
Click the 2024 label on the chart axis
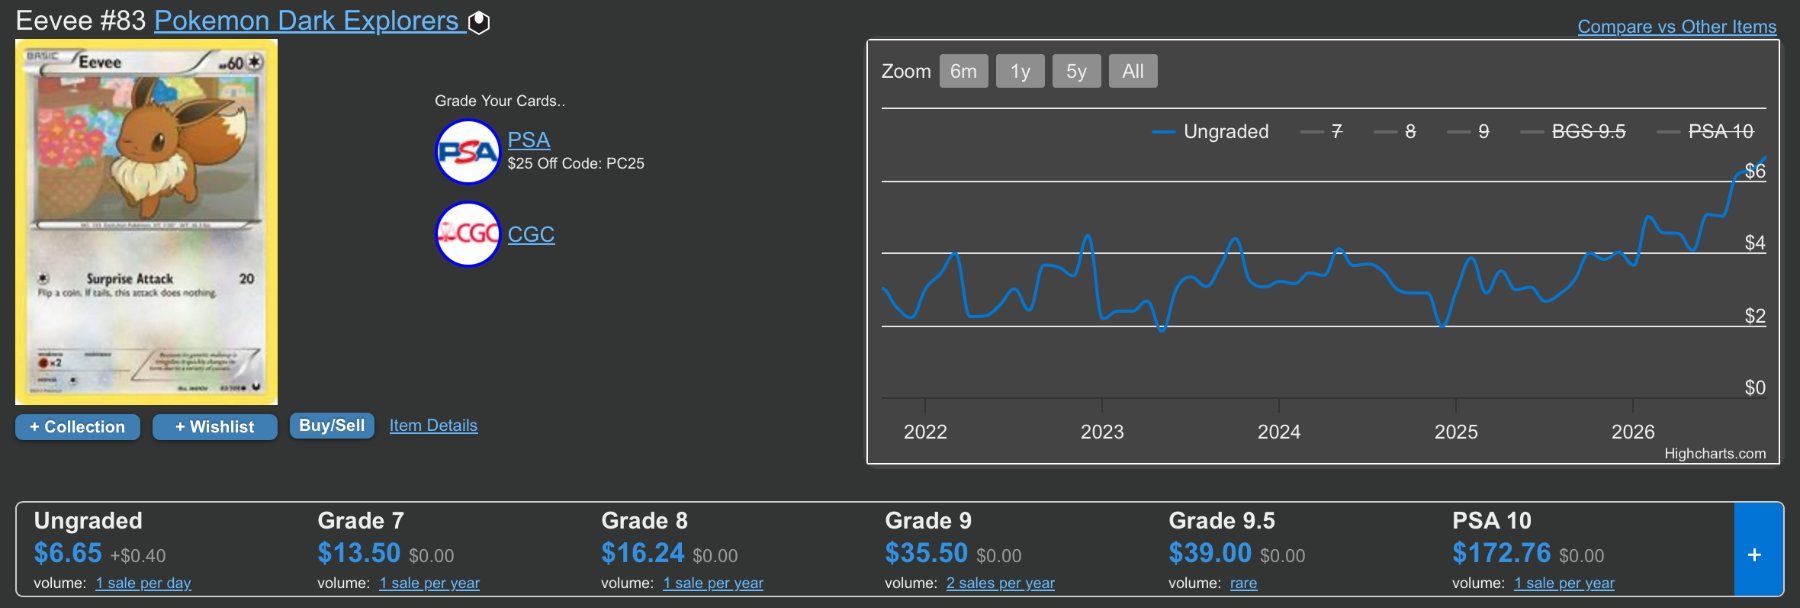coord(1279,432)
